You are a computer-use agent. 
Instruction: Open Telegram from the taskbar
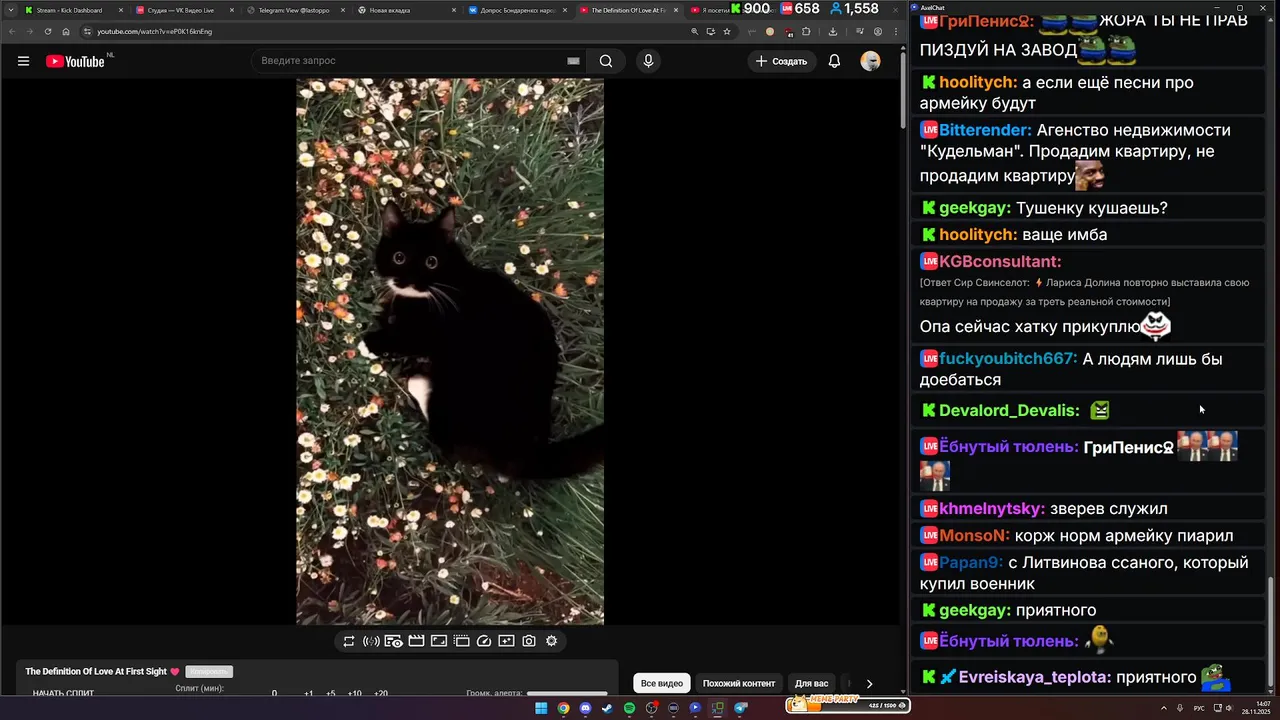[x=740, y=708]
